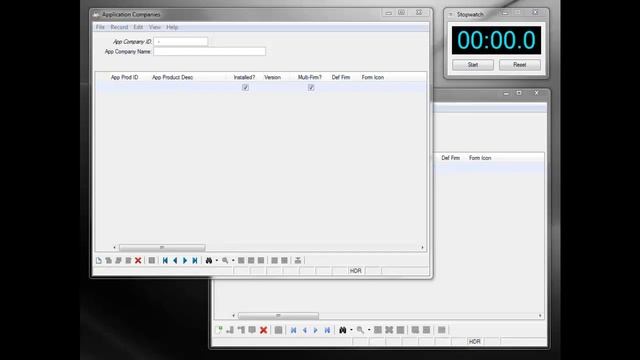Maximize the back window

(519, 93)
